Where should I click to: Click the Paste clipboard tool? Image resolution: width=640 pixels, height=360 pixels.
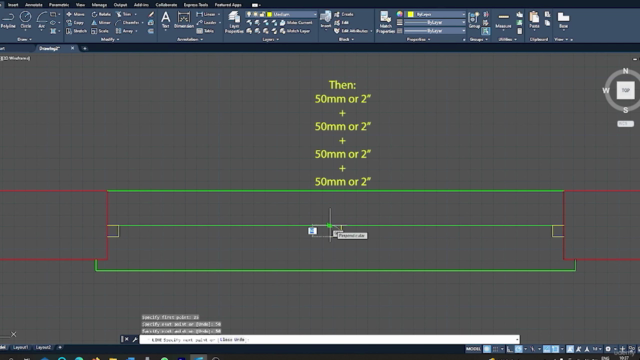click(x=534, y=20)
